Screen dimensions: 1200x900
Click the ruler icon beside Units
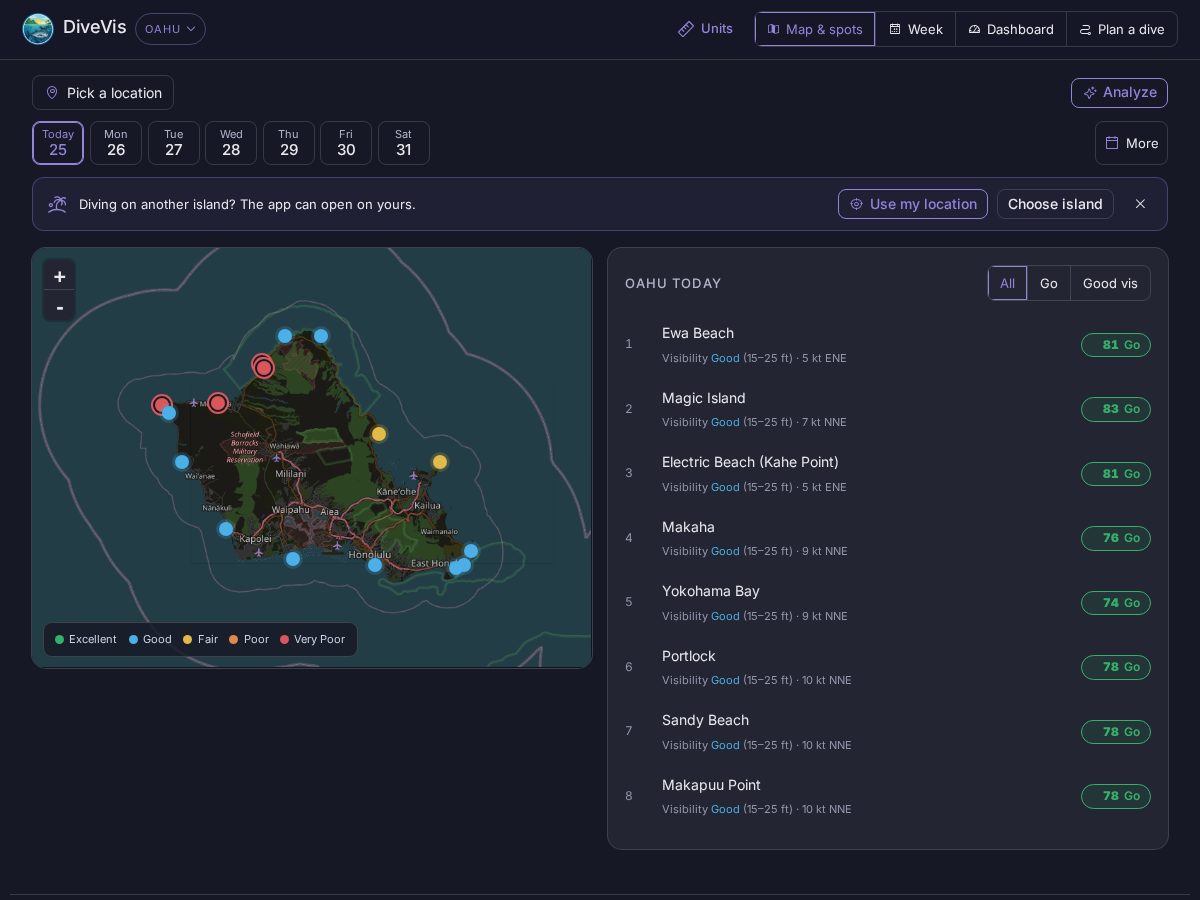(686, 29)
